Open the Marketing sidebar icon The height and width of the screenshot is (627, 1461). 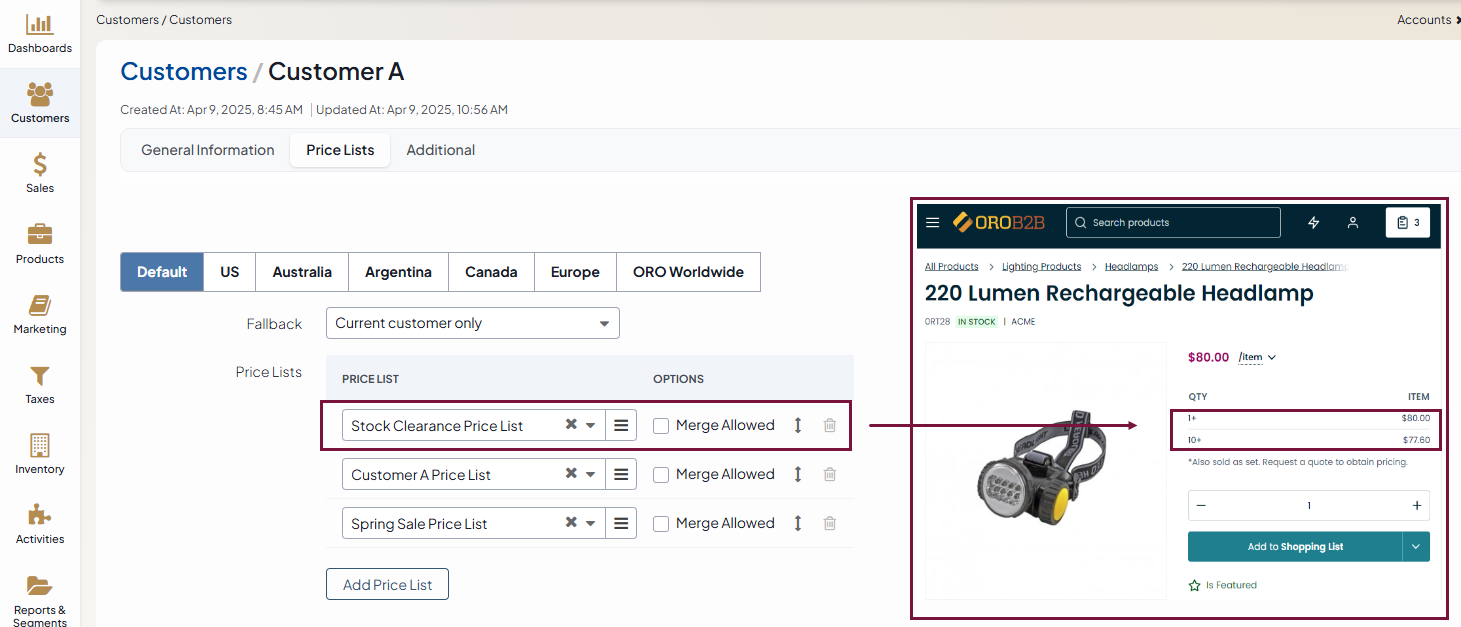(x=40, y=305)
